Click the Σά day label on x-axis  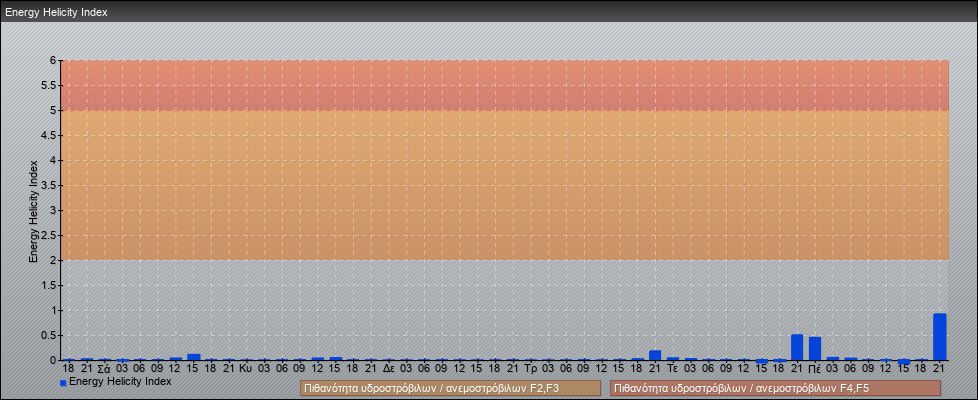pyautogui.click(x=104, y=369)
